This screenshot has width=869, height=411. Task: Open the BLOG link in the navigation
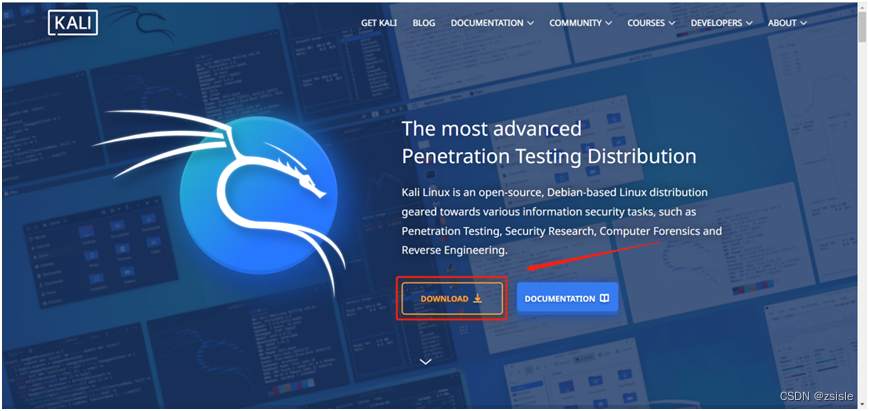point(424,23)
